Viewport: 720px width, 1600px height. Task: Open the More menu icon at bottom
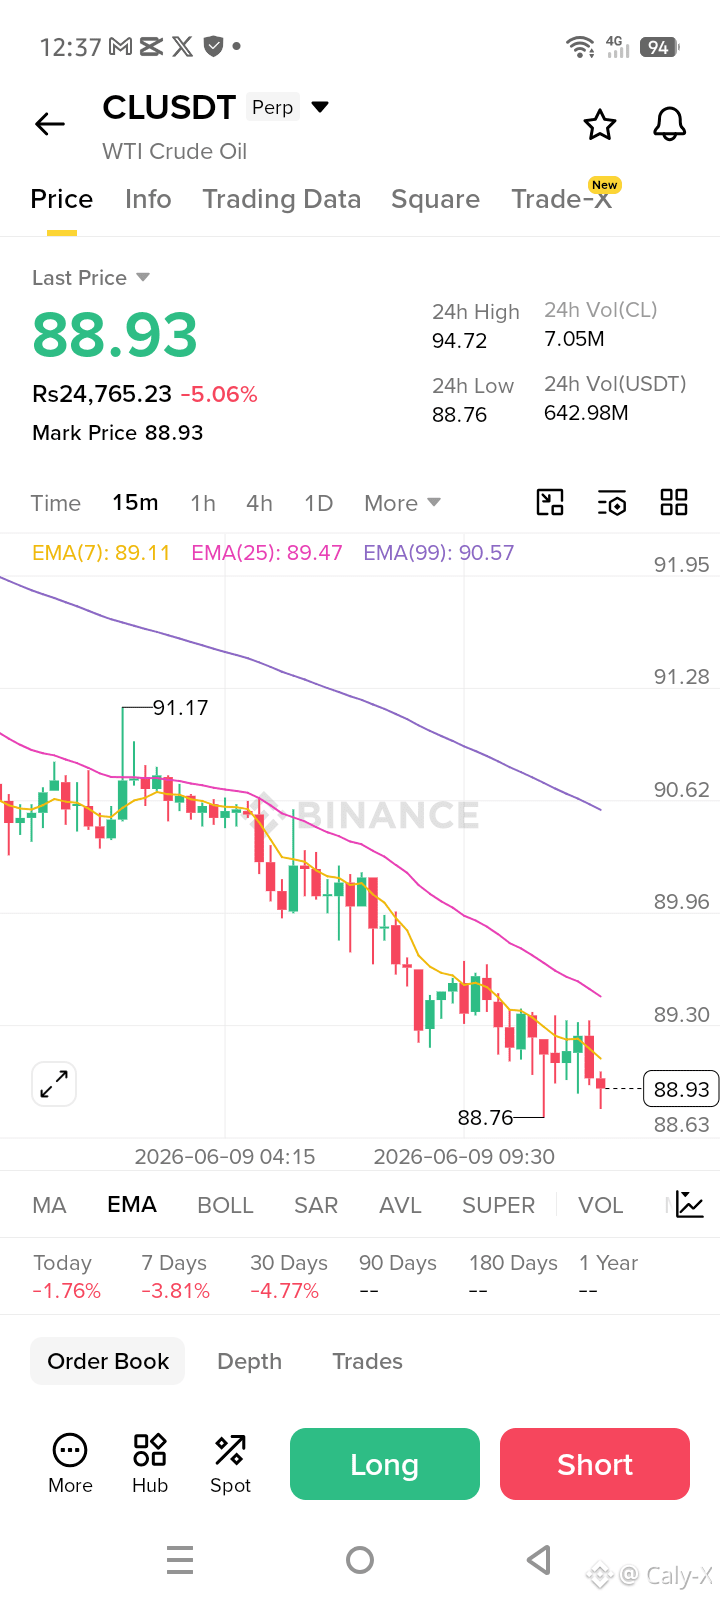tap(70, 1463)
